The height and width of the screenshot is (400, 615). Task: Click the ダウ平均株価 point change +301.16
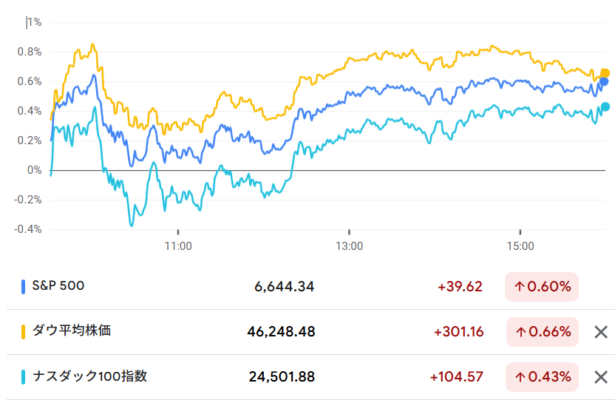coord(460,332)
